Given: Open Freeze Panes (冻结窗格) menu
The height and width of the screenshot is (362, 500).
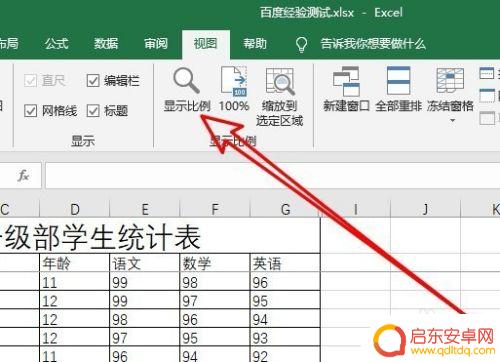Looking at the screenshot, I should click(x=450, y=94).
